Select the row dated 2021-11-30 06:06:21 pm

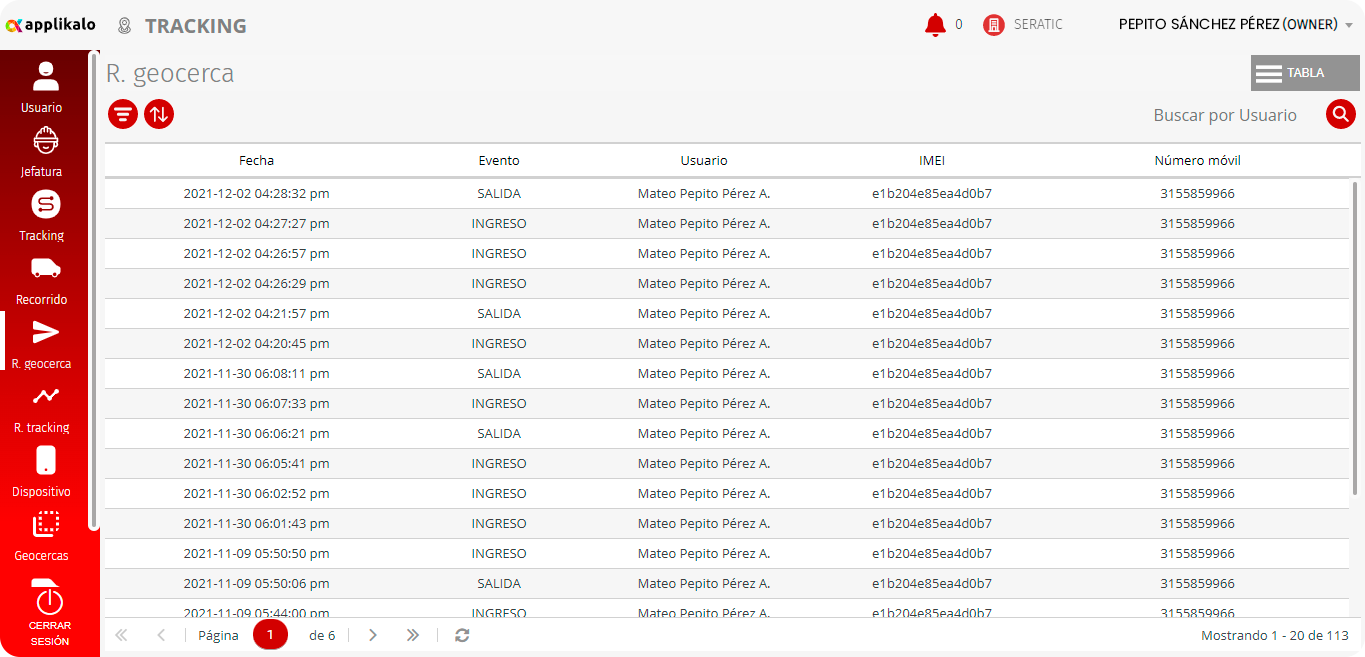727,434
